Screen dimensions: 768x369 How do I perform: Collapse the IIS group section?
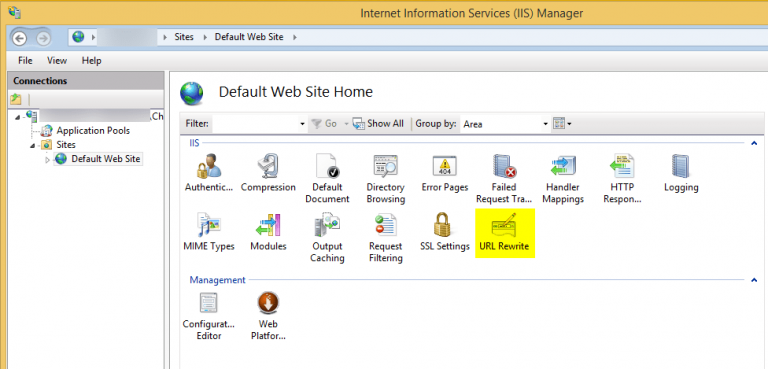coord(754,143)
